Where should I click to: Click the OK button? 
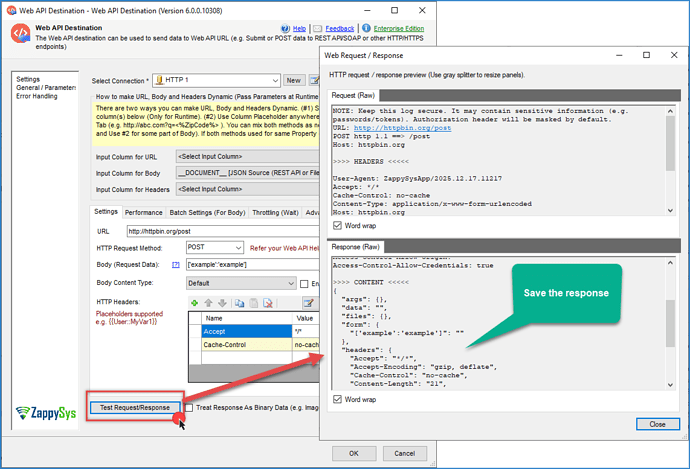tap(354, 453)
